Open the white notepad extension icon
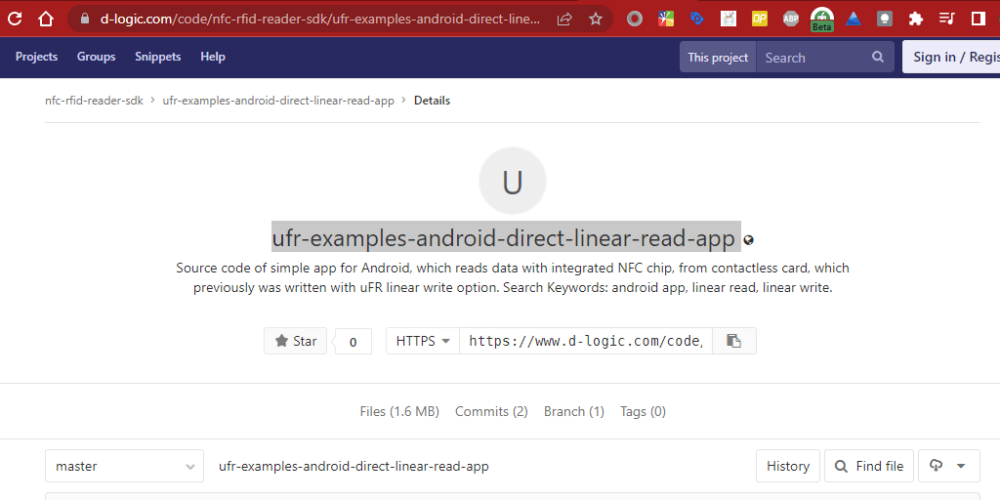The image size is (1000, 500). pos(728,19)
